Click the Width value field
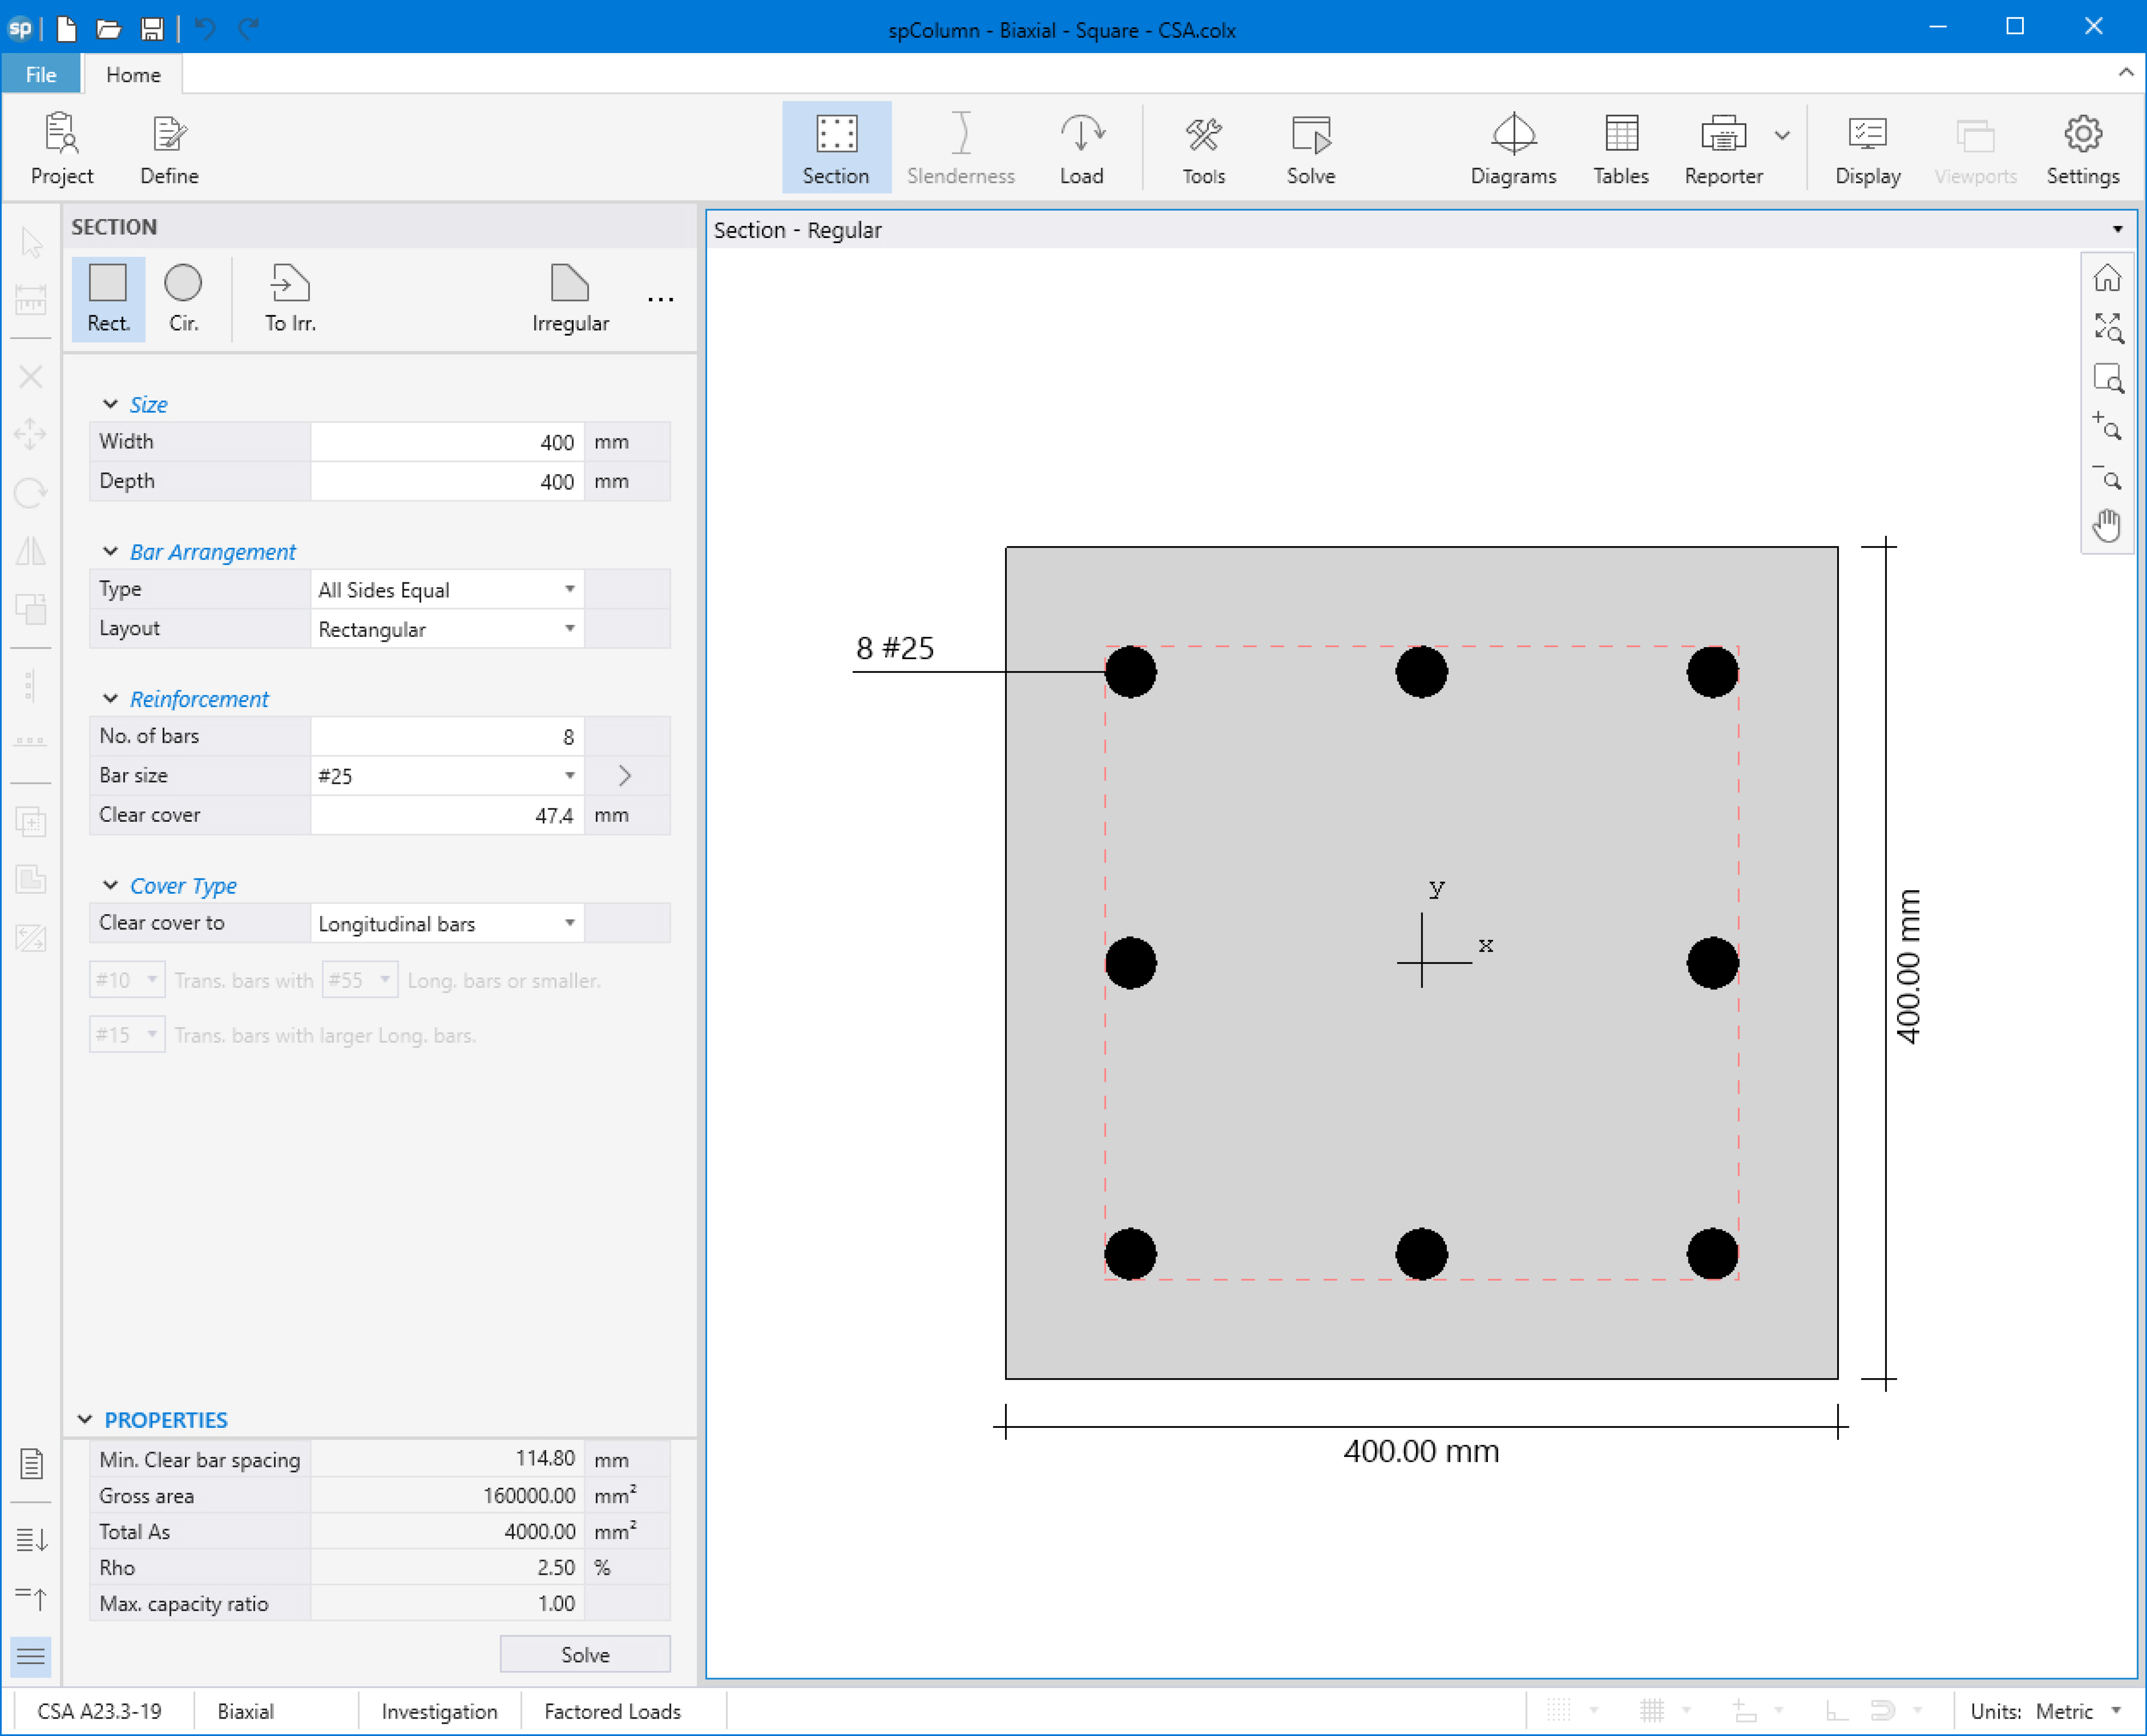The width and height of the screenshot is (2147, 1736). point(447,442)
